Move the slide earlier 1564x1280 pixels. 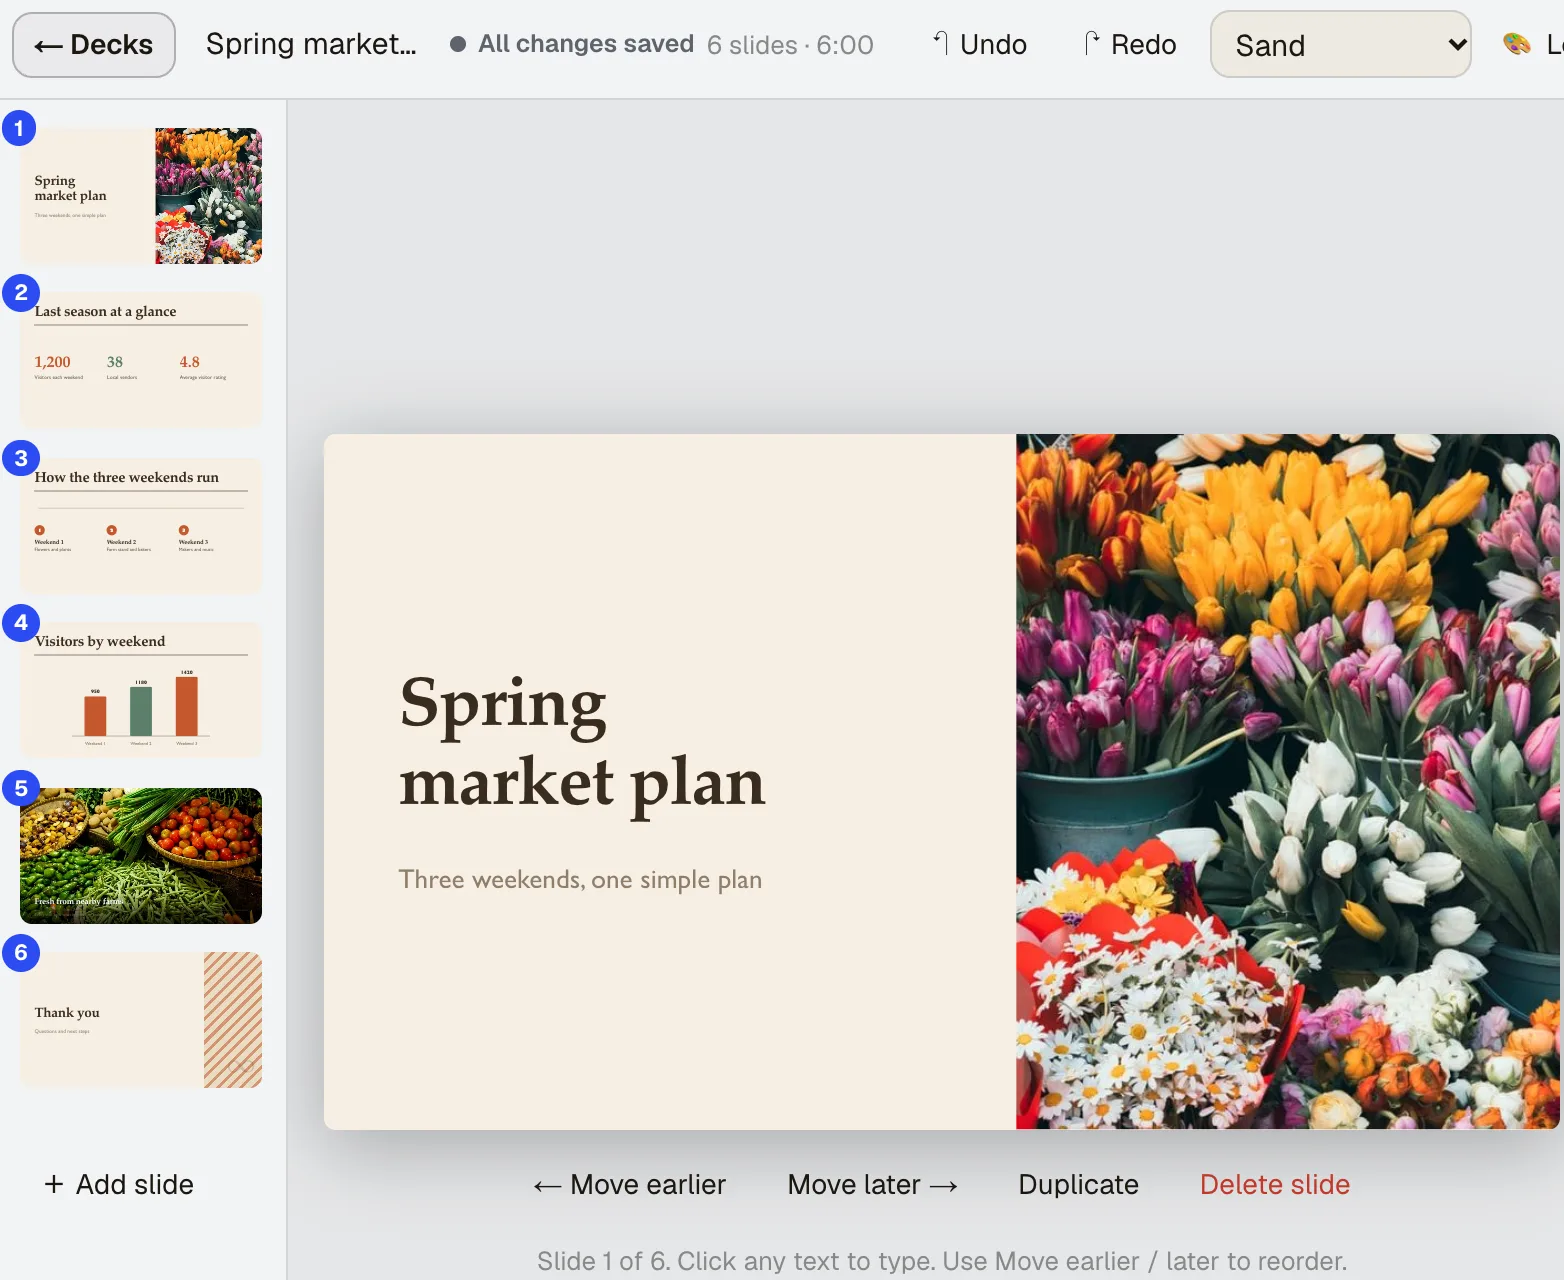click(x=629, y=1185)
